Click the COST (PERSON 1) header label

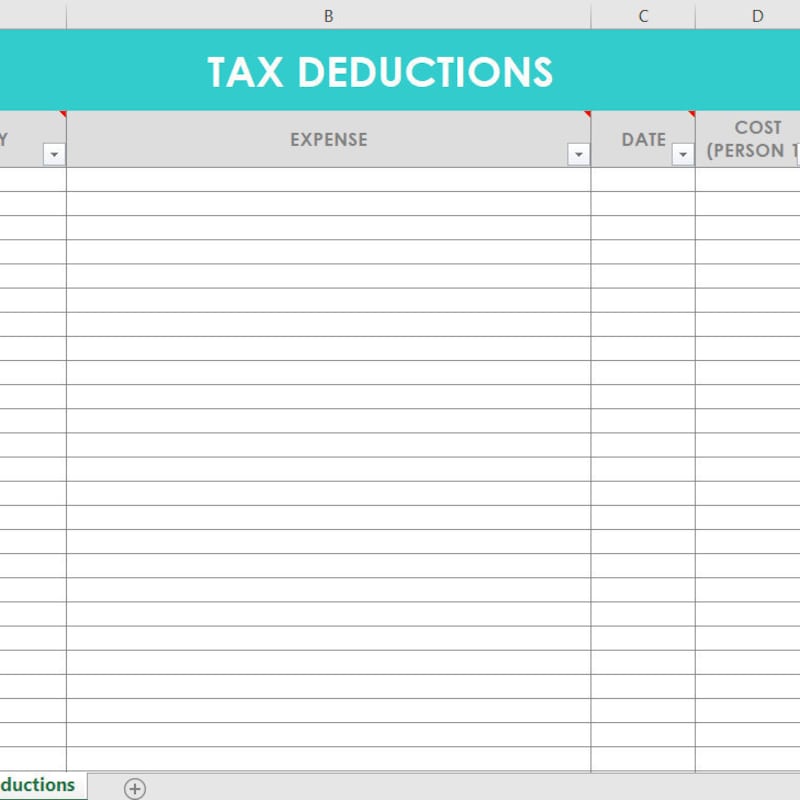(x=757, y=140)
